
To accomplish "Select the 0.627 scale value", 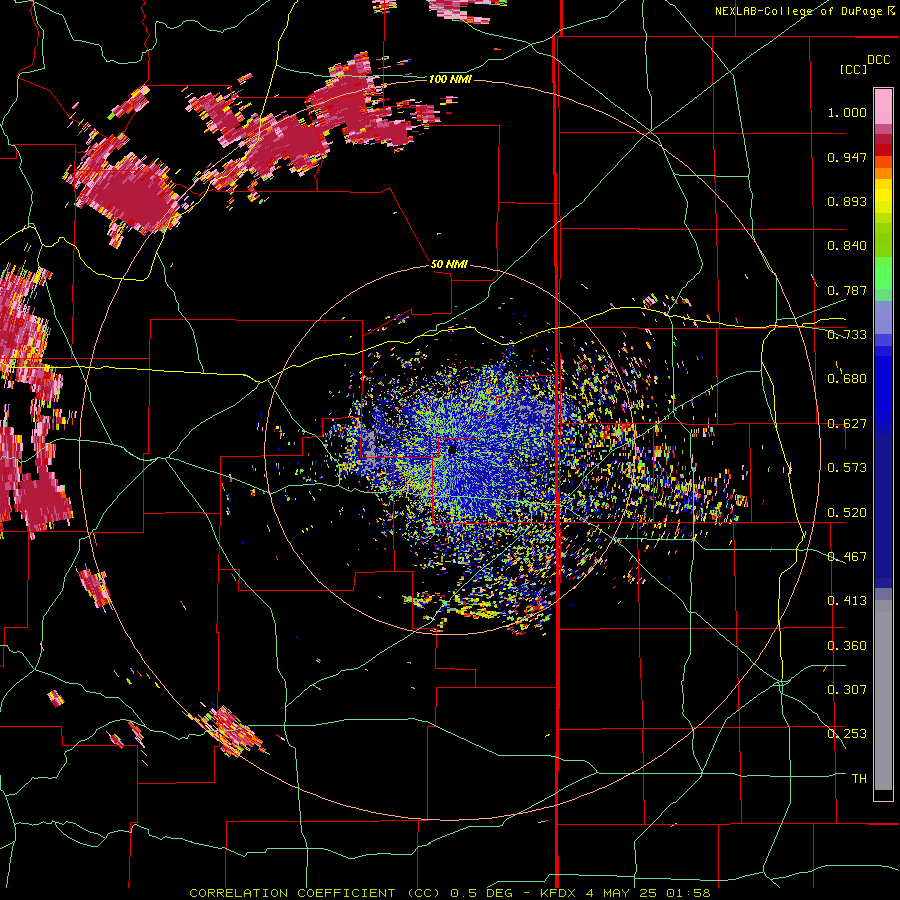I will click(x=847, y=424).
